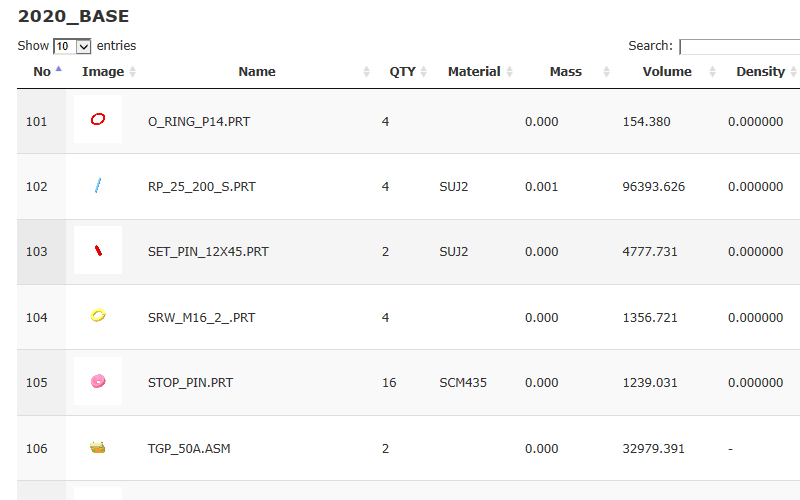Click the SRW_M16_2_.PRT yellow washer thumbnail
Image resolution: width=800 pixels, height=500 pixels.
[98, 316]
